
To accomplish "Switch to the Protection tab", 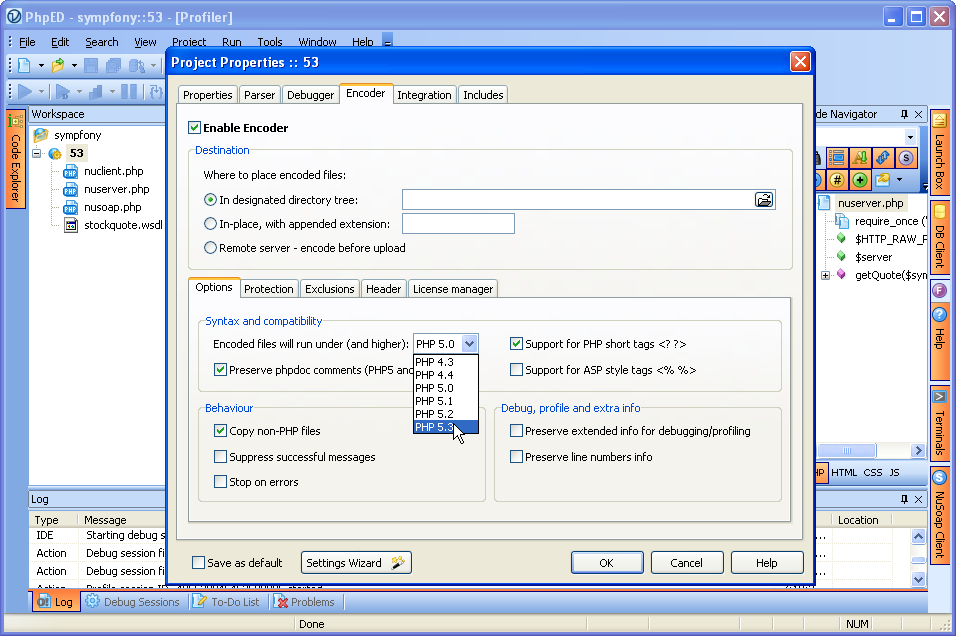I will coord(269,289).
